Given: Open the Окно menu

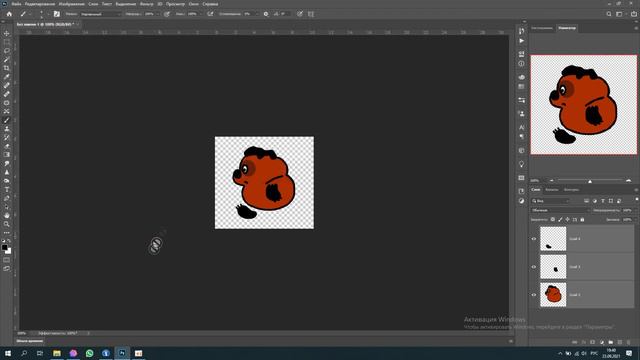Looking at the screenshot, I should point(193,4).
